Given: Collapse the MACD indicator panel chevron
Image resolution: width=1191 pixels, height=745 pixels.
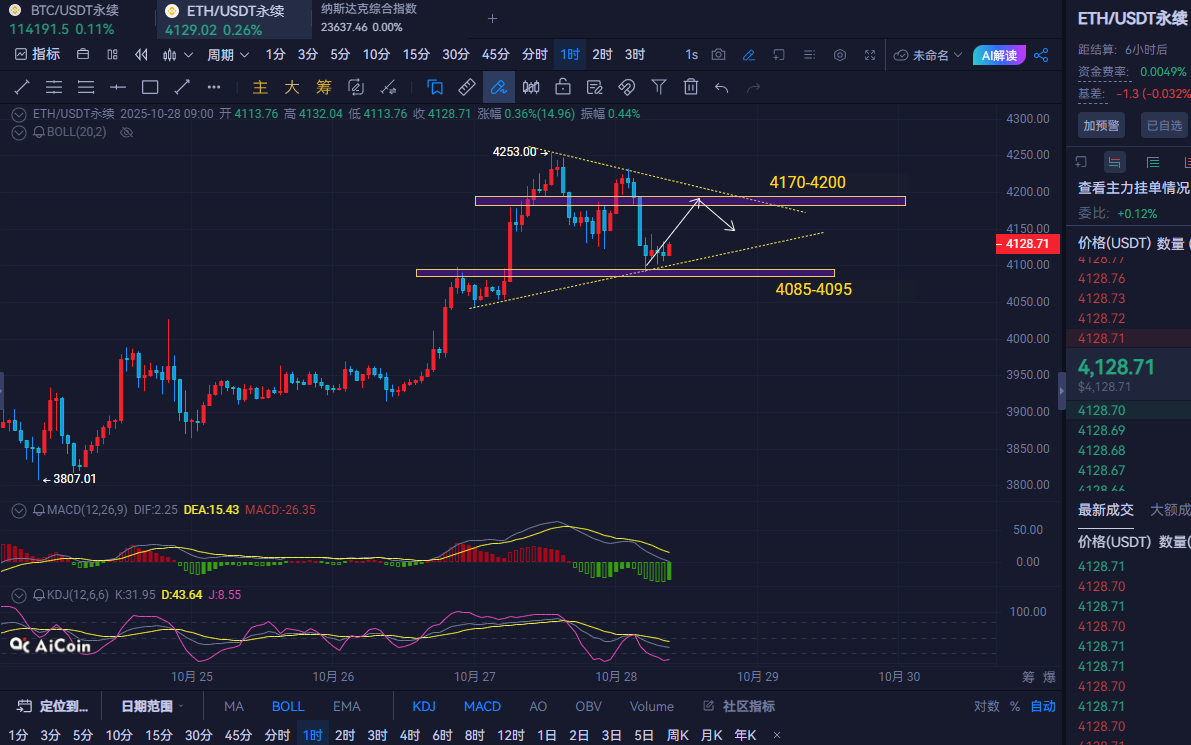Looking at the screenshot, I should [x=19, y=510].
